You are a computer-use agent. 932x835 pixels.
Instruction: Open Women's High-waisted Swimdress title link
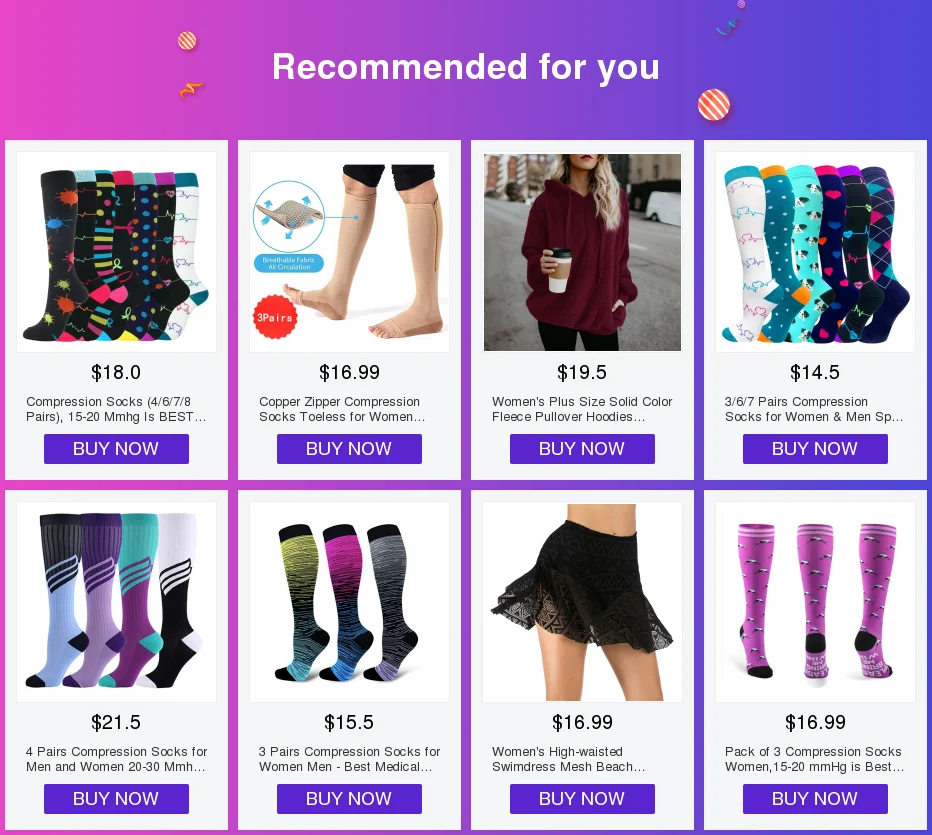[568, 759]
